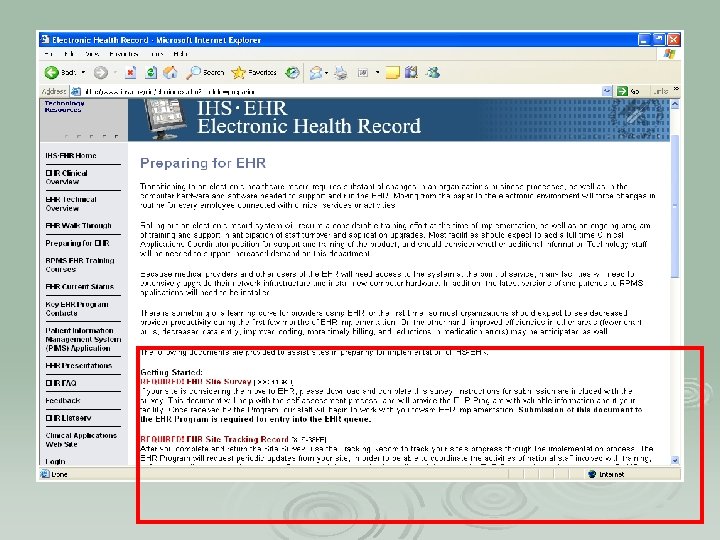Click the green Go button
The image size is (720, 540).
point(629,91)
